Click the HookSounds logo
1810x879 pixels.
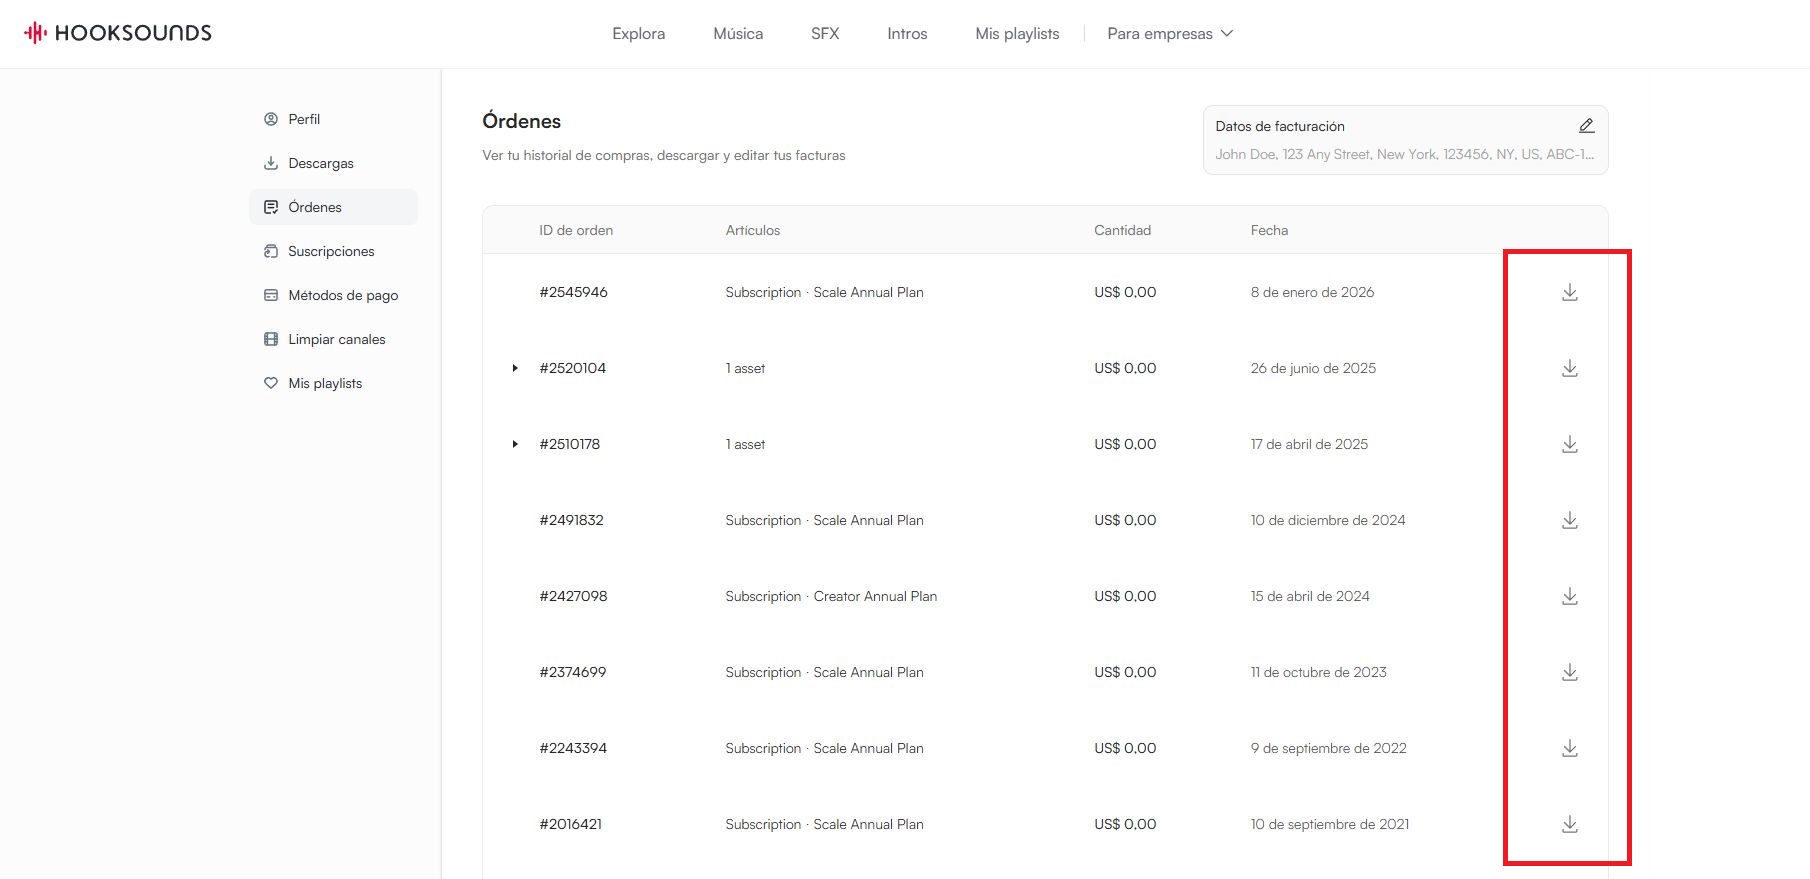click(x=118, y=33)
